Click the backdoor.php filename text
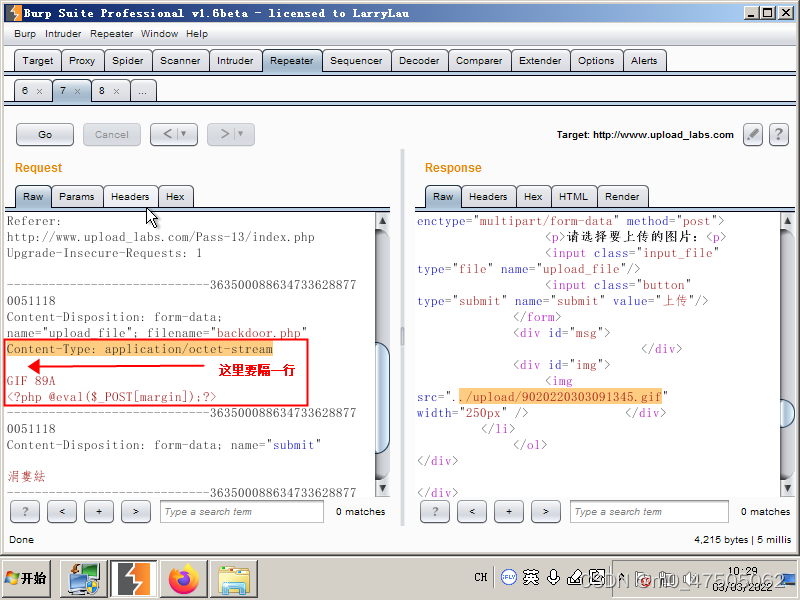800x600 pixels. 259,333
